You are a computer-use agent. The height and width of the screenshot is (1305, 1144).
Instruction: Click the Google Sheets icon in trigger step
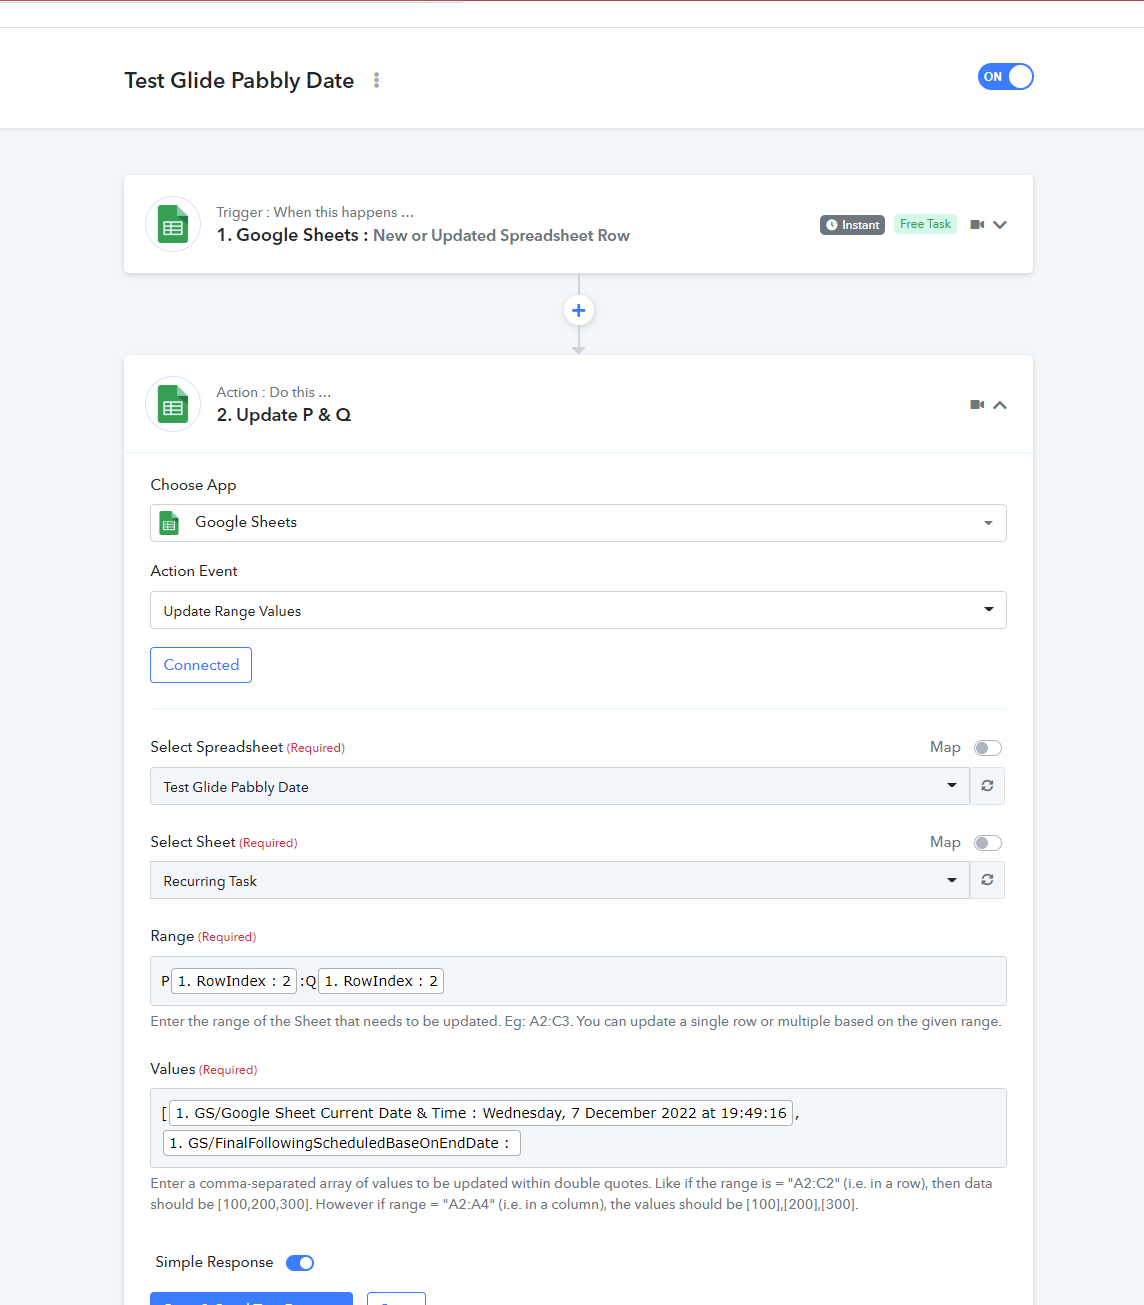[173, 224]
